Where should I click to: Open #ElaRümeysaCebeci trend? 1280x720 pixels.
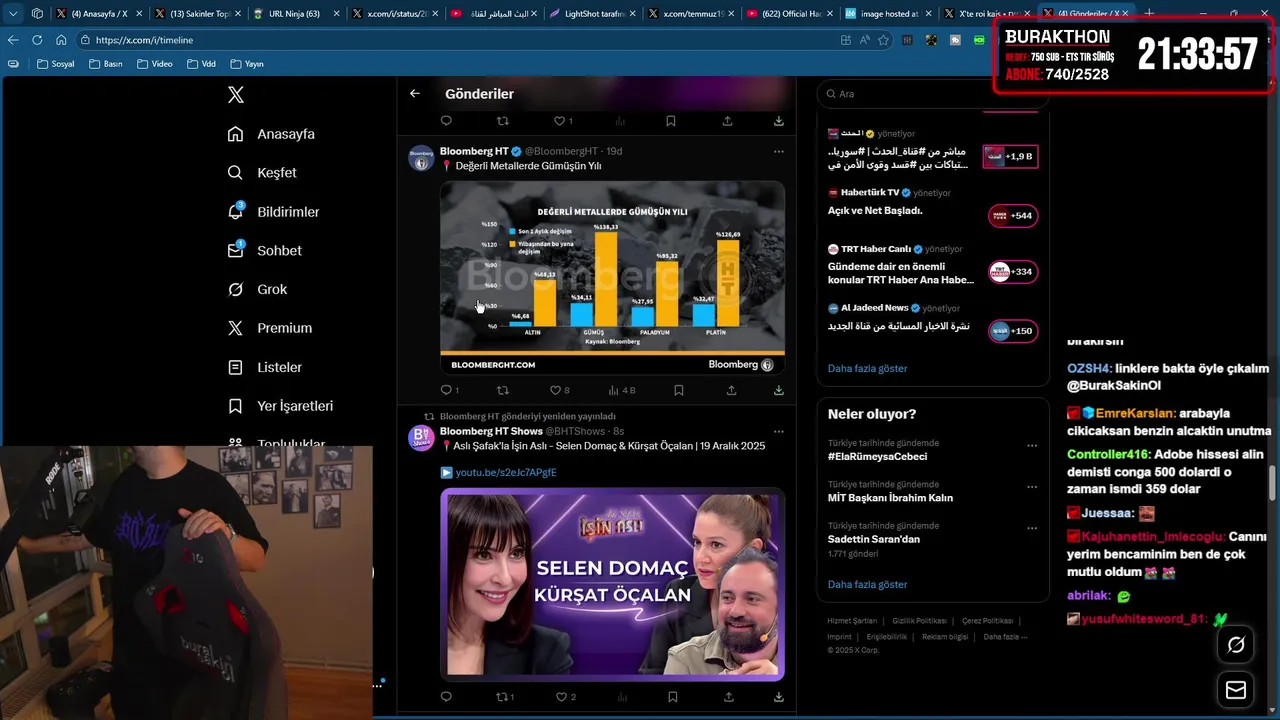[877, 457]
